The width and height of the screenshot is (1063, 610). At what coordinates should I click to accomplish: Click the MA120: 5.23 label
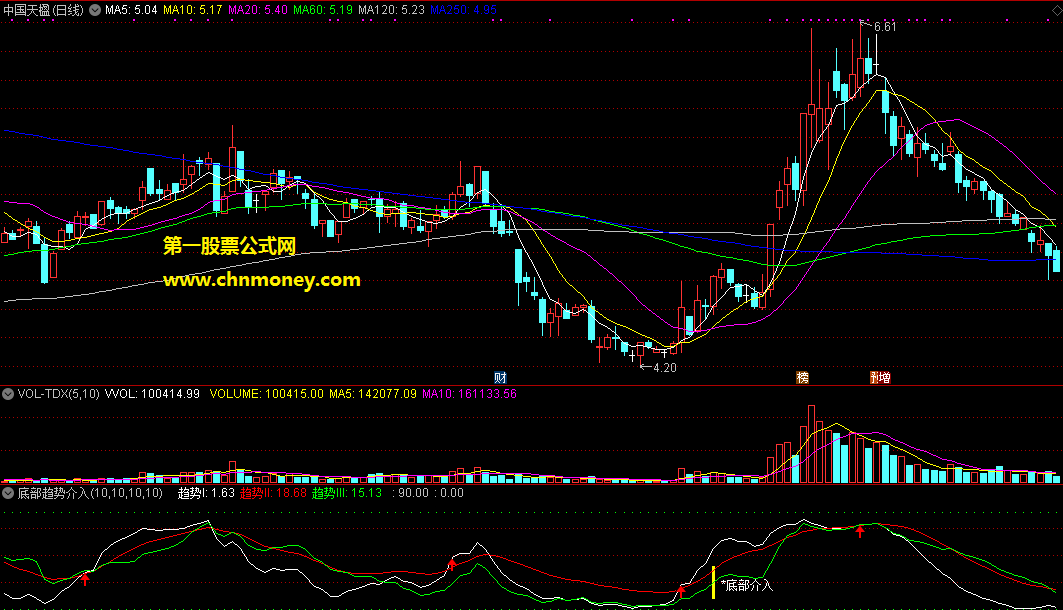pos(391,10)
